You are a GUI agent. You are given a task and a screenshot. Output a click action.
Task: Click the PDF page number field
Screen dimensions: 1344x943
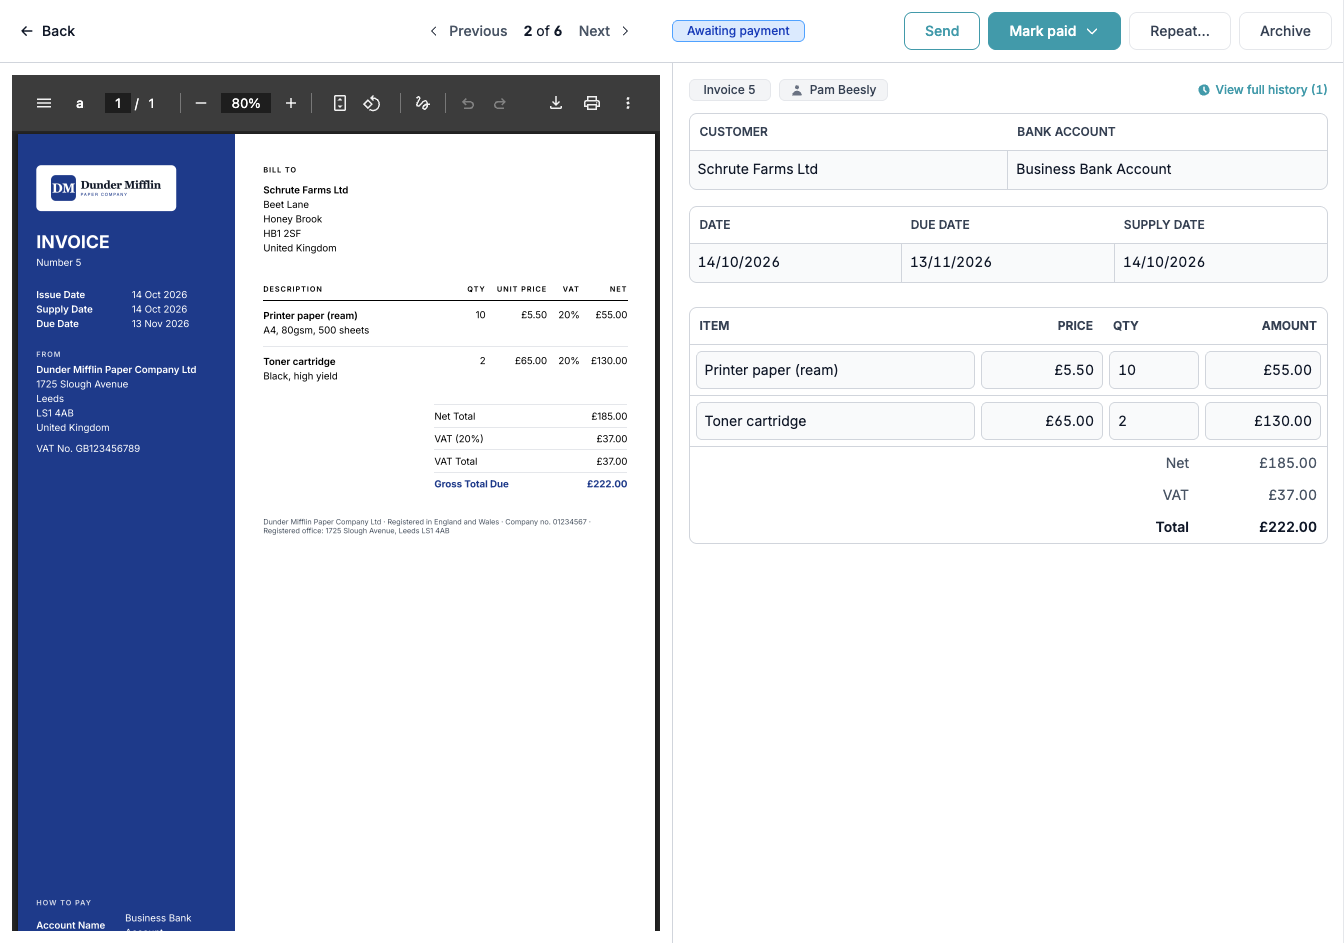point(118,103)
